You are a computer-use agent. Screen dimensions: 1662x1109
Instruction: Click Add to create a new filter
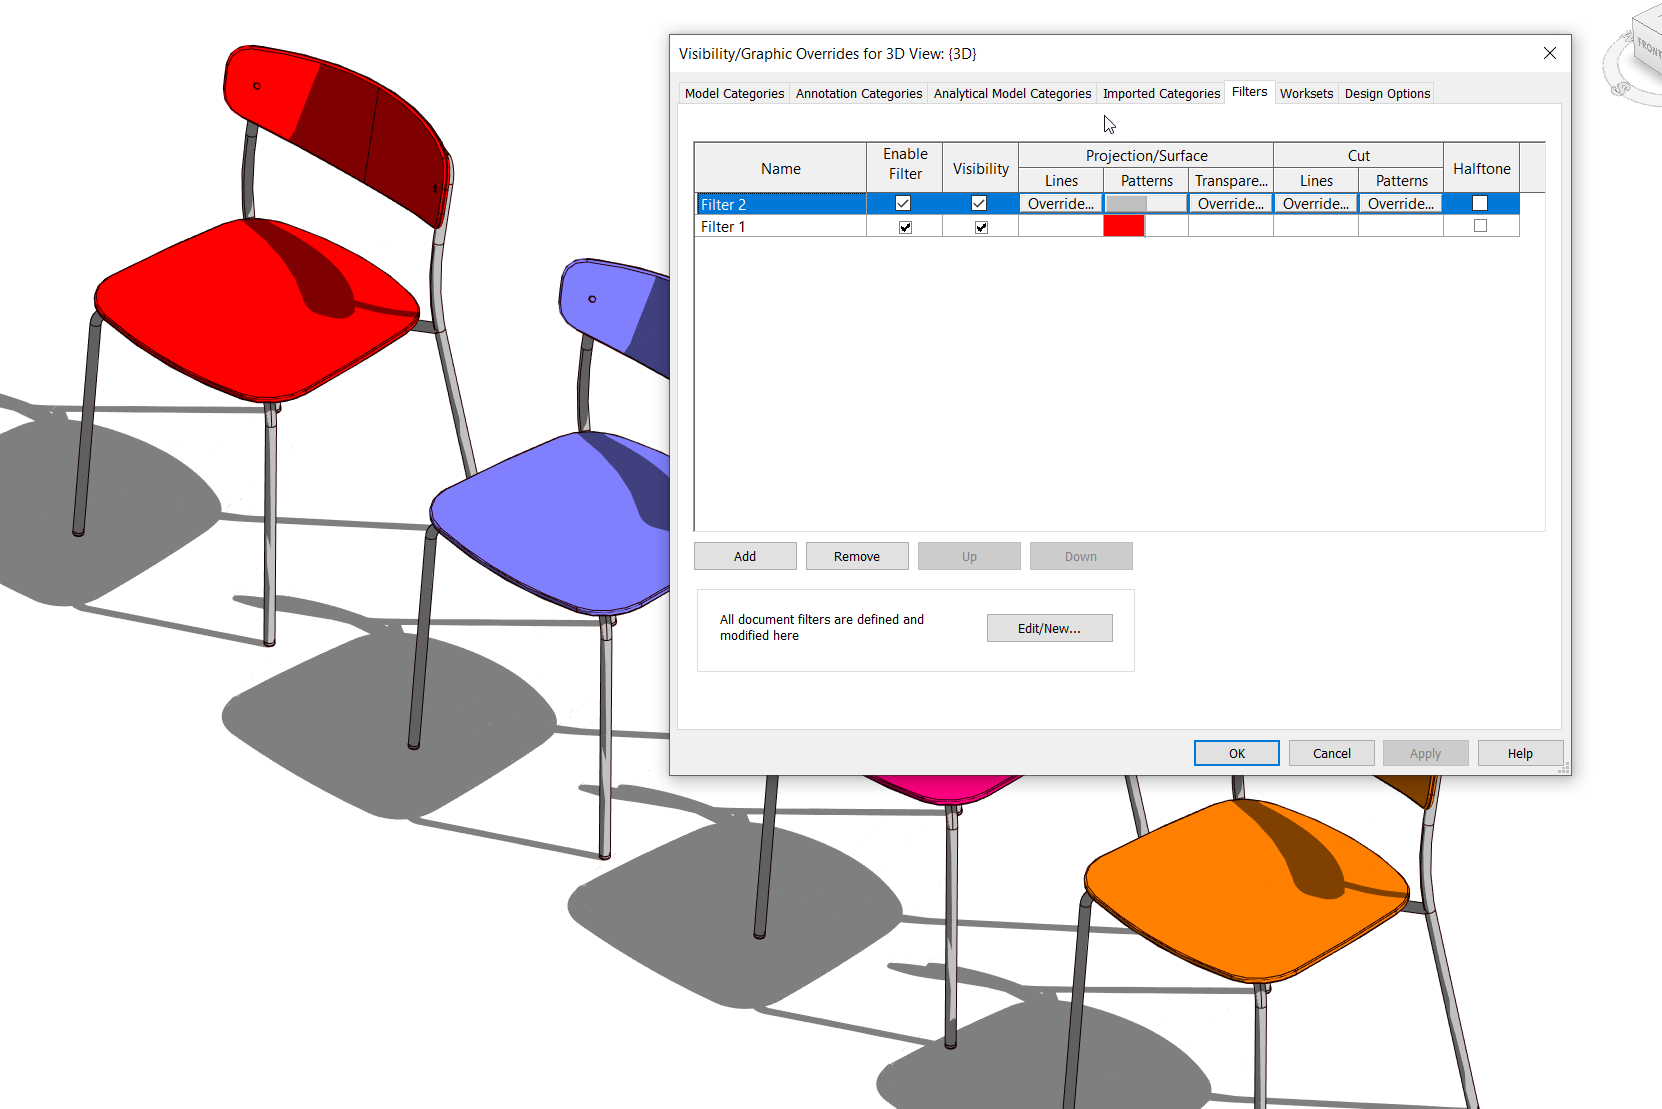tap(744, 556)
